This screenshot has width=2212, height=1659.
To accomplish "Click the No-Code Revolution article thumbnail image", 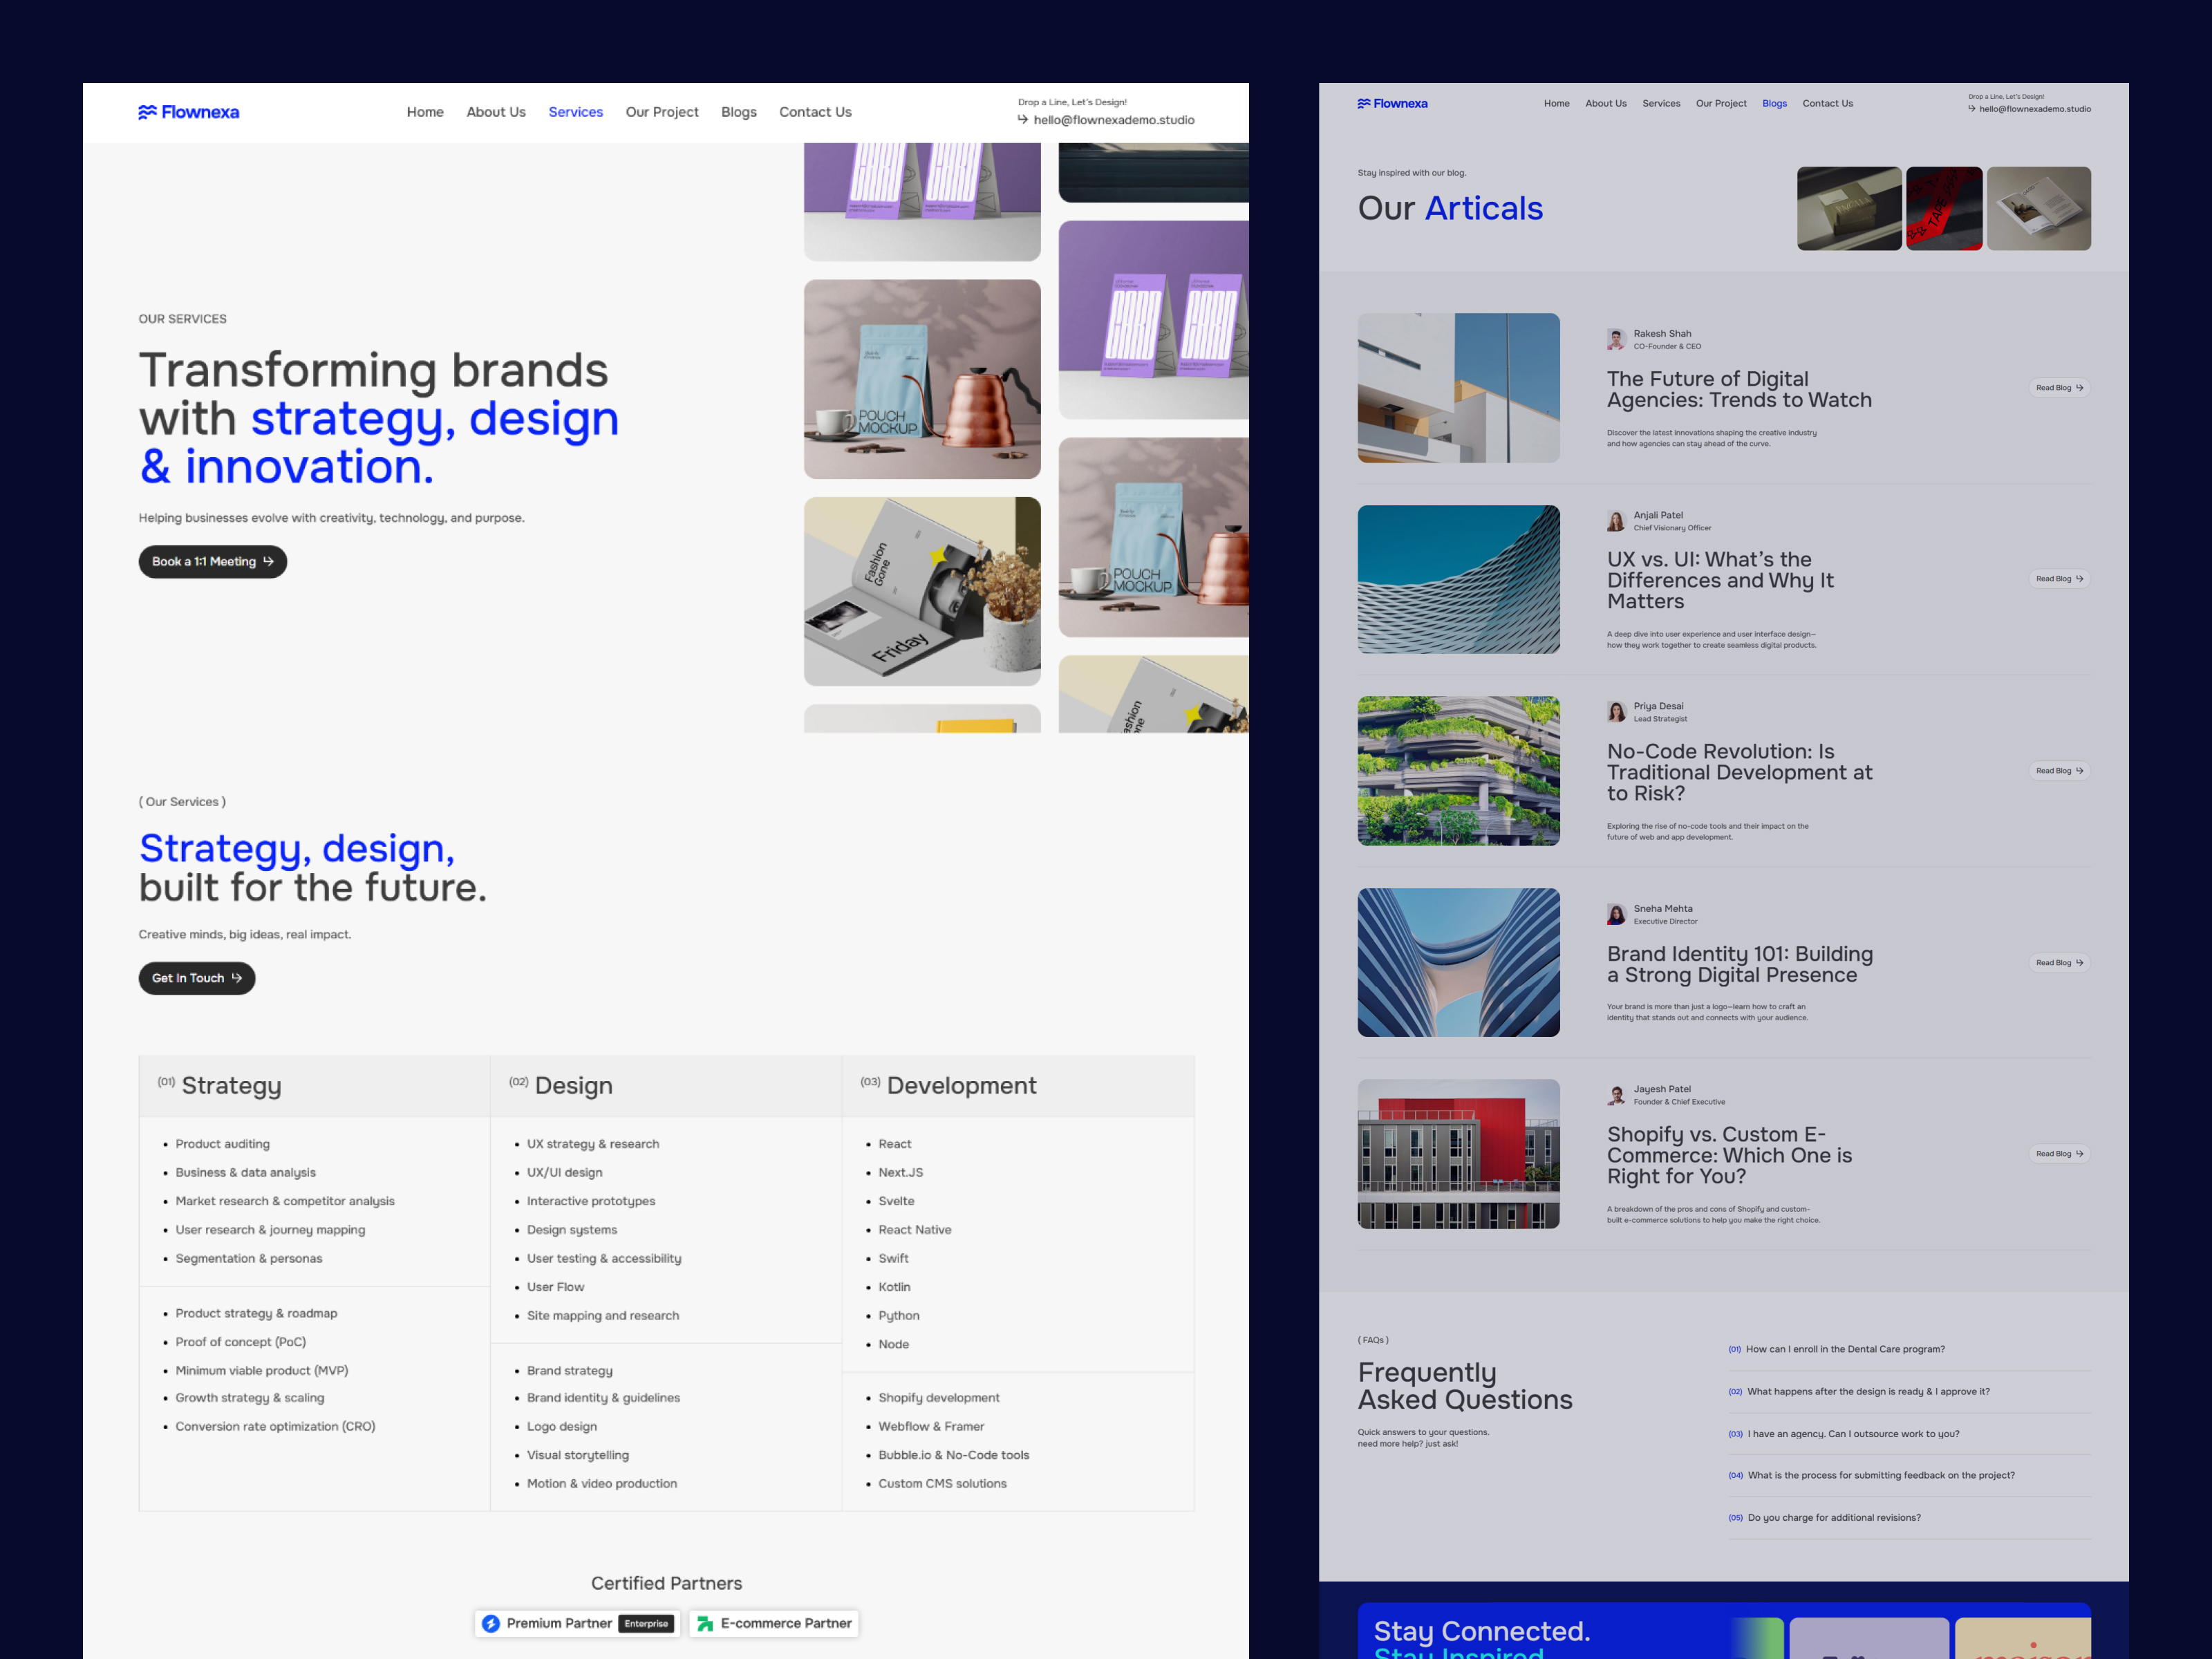I will click(1458, 771).
